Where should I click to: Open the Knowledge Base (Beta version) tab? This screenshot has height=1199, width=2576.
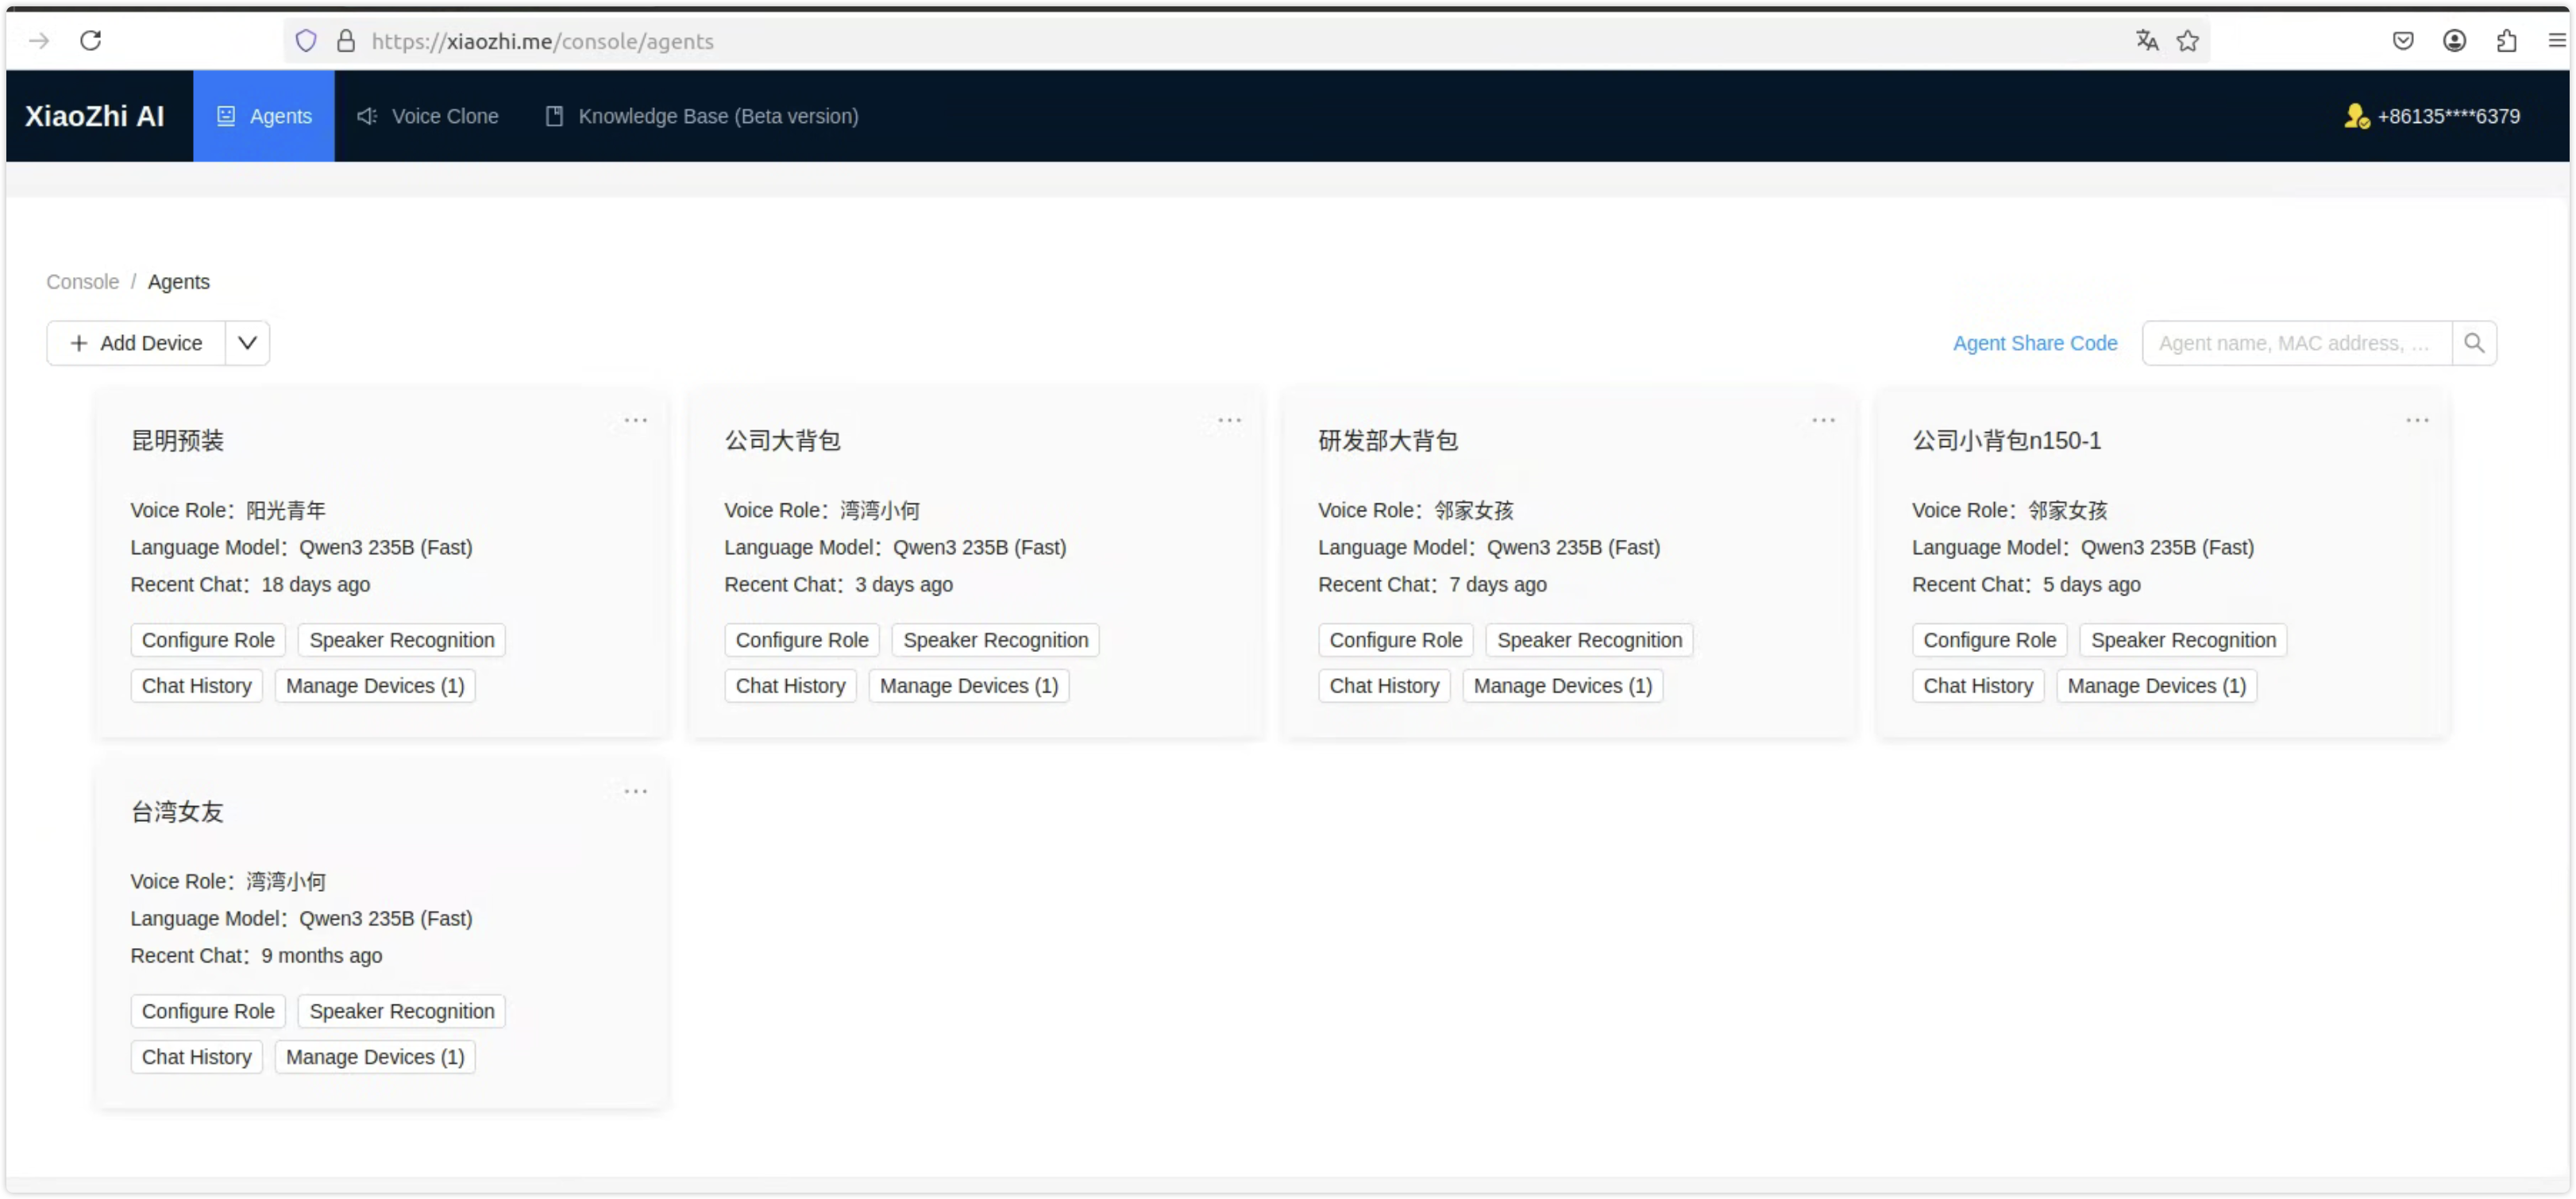tap(701, 116)
